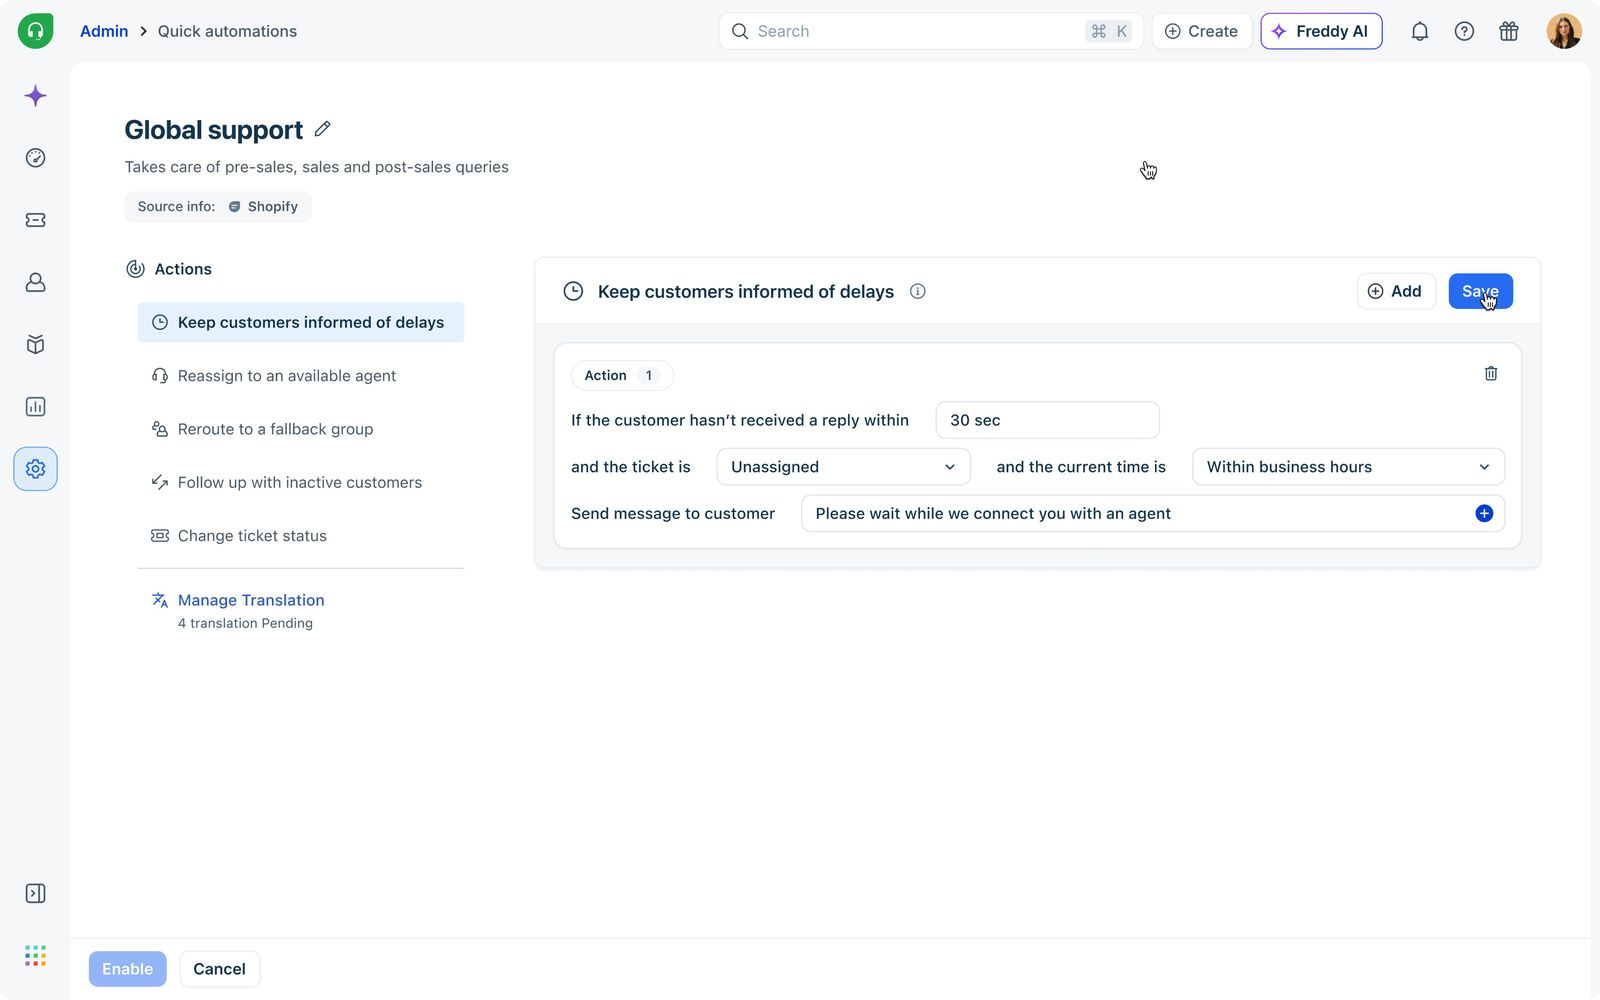
Task: Open the user profile avatar
Action: point(1564,31)
